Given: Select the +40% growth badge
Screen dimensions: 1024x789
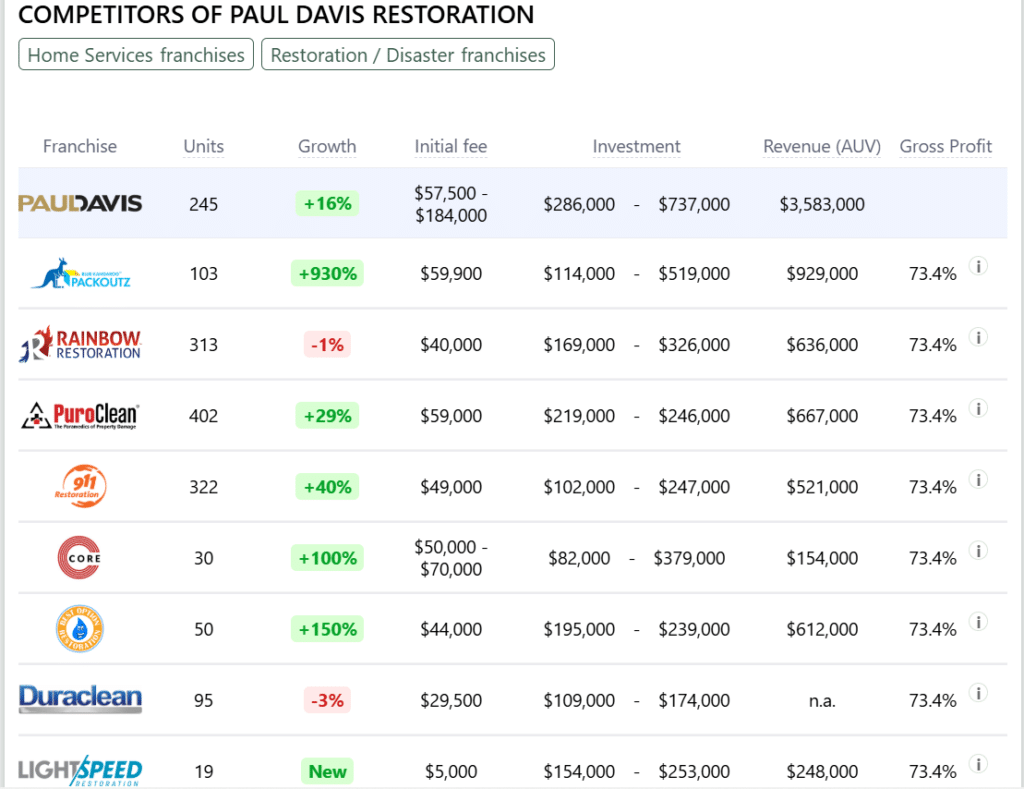Looking at the screenshot, I should pyautogui.click(x=327, y=487).
